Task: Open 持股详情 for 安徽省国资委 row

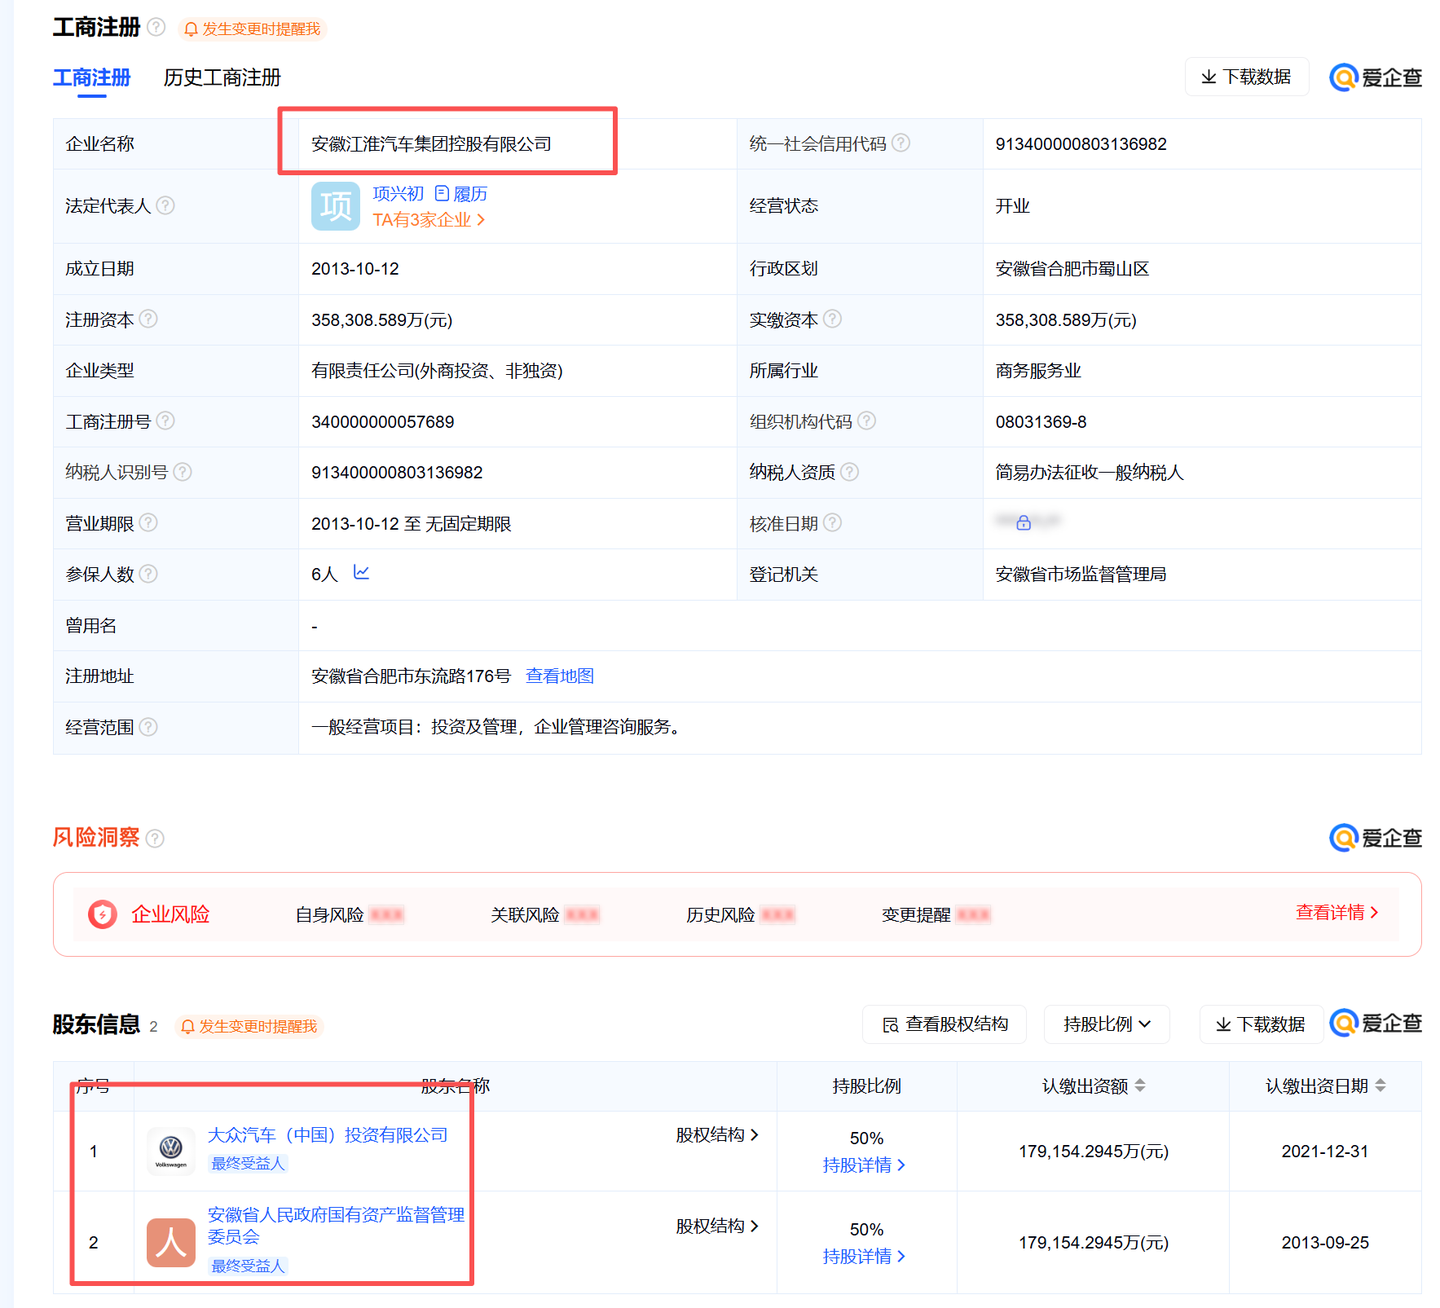Action: pos(864,1256)
